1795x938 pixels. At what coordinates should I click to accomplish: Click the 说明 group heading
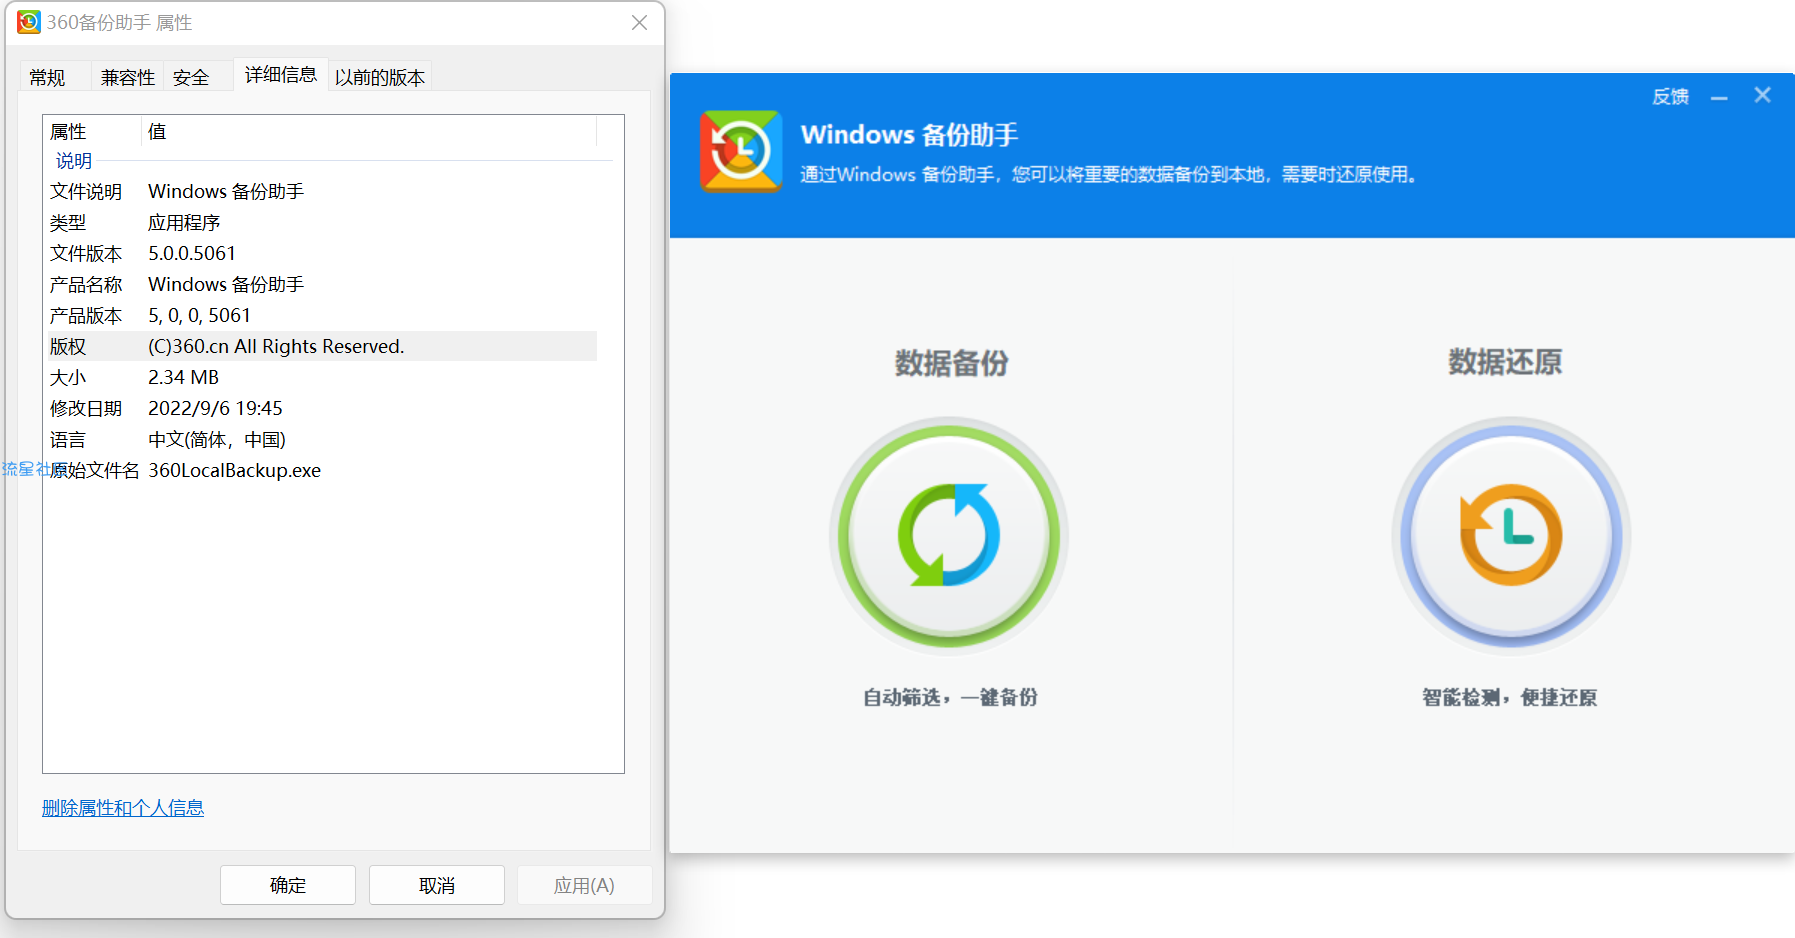[74, 161]
